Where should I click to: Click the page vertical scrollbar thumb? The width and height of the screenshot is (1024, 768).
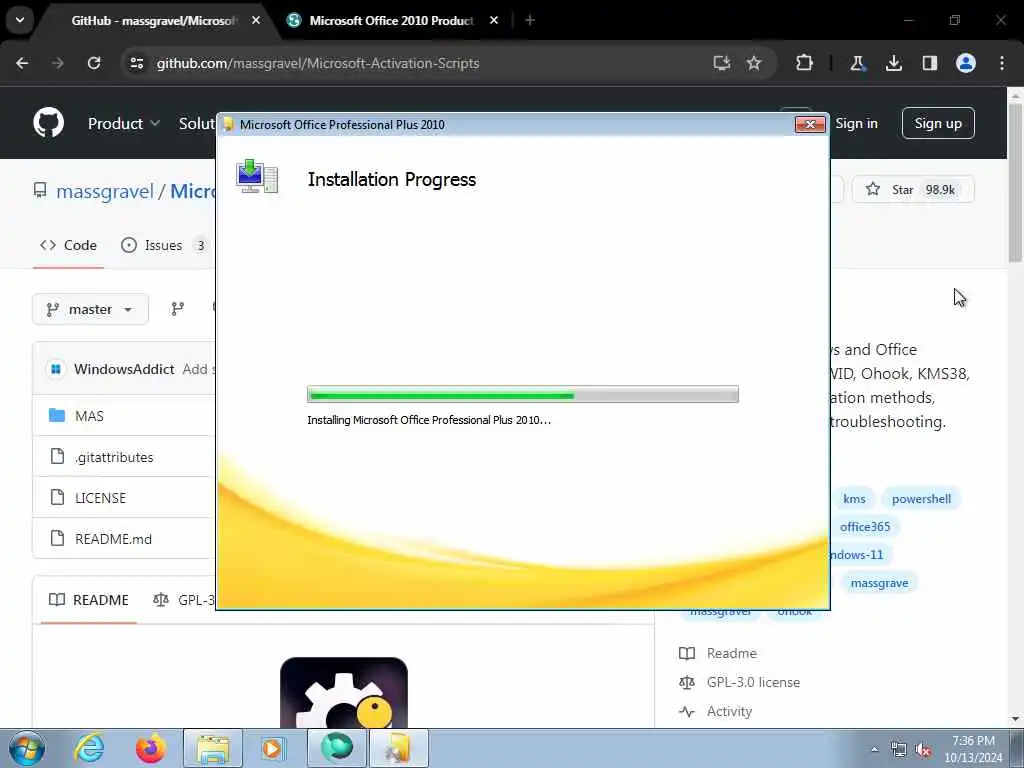(x=1015, y=183)
